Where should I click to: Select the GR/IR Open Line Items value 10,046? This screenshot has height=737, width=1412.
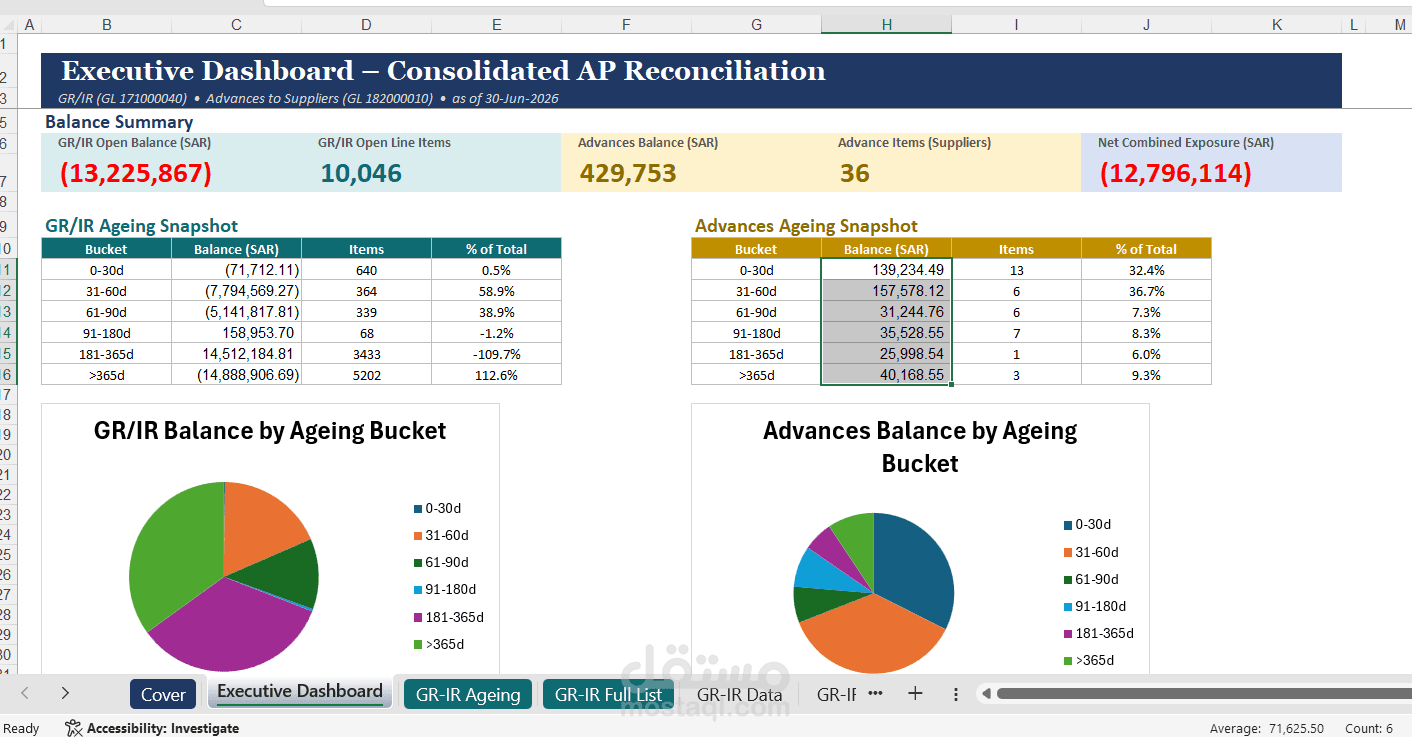[x=361, y=173]
